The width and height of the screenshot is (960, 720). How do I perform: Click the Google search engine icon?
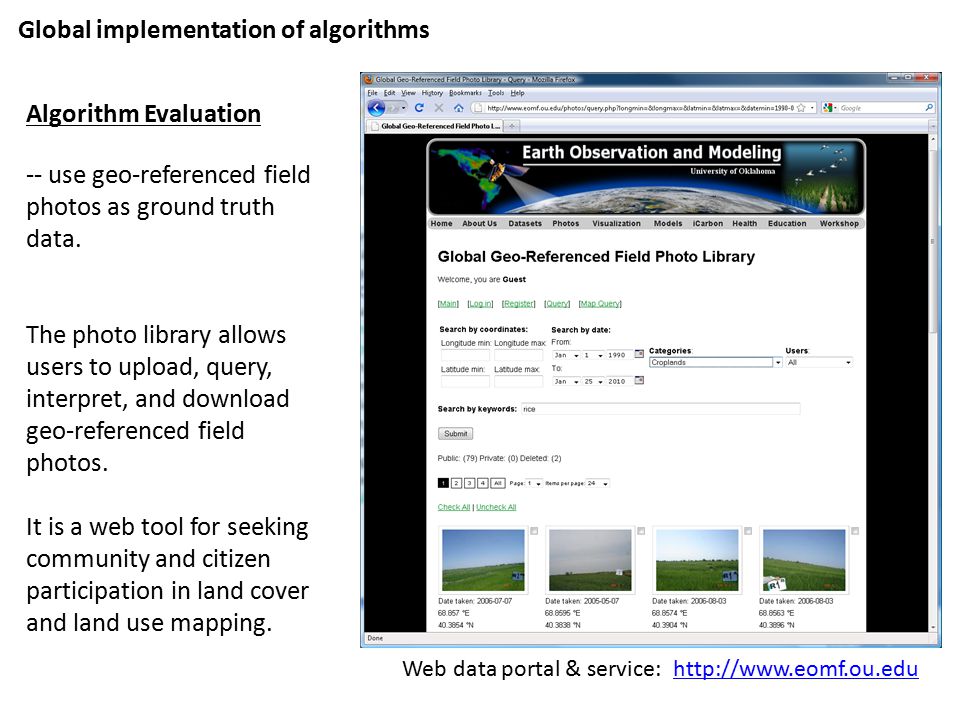point(828,108)
